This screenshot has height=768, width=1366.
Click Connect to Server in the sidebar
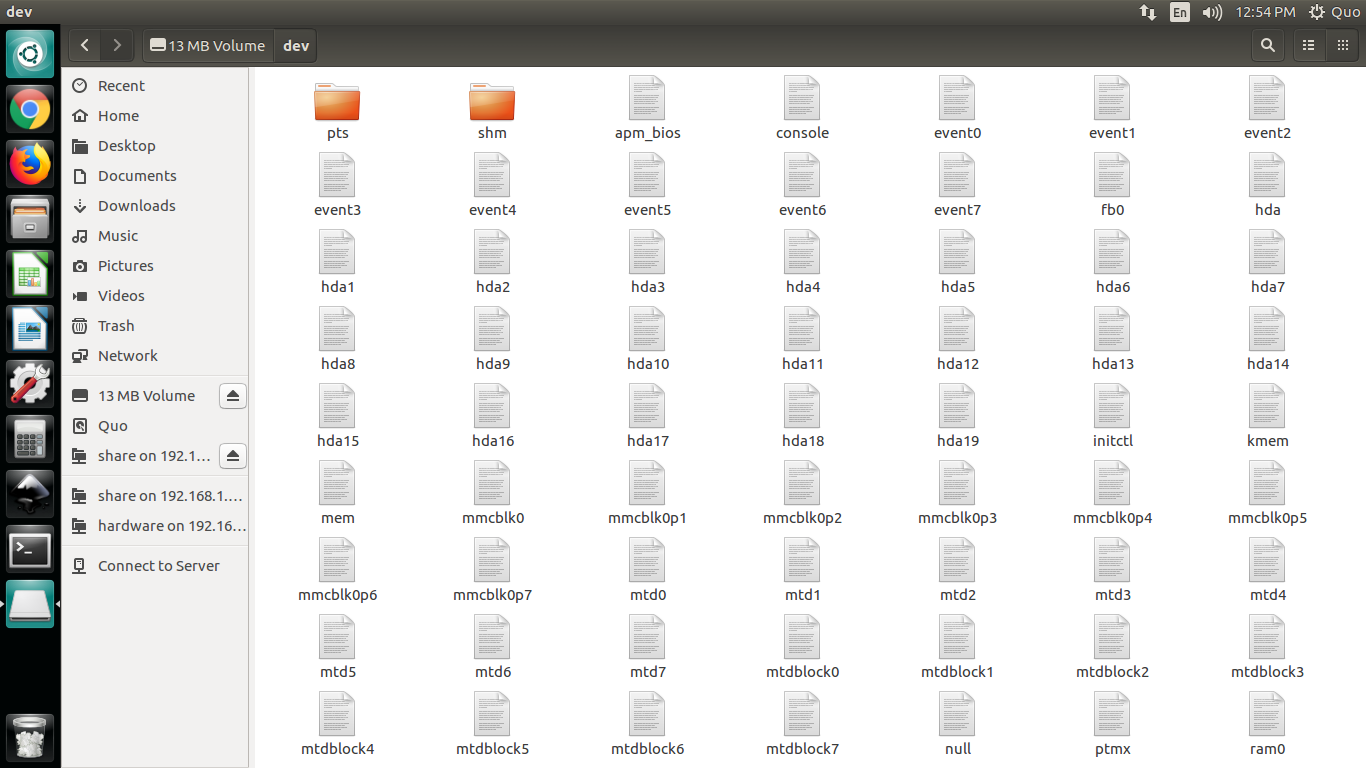pos(158,566)
